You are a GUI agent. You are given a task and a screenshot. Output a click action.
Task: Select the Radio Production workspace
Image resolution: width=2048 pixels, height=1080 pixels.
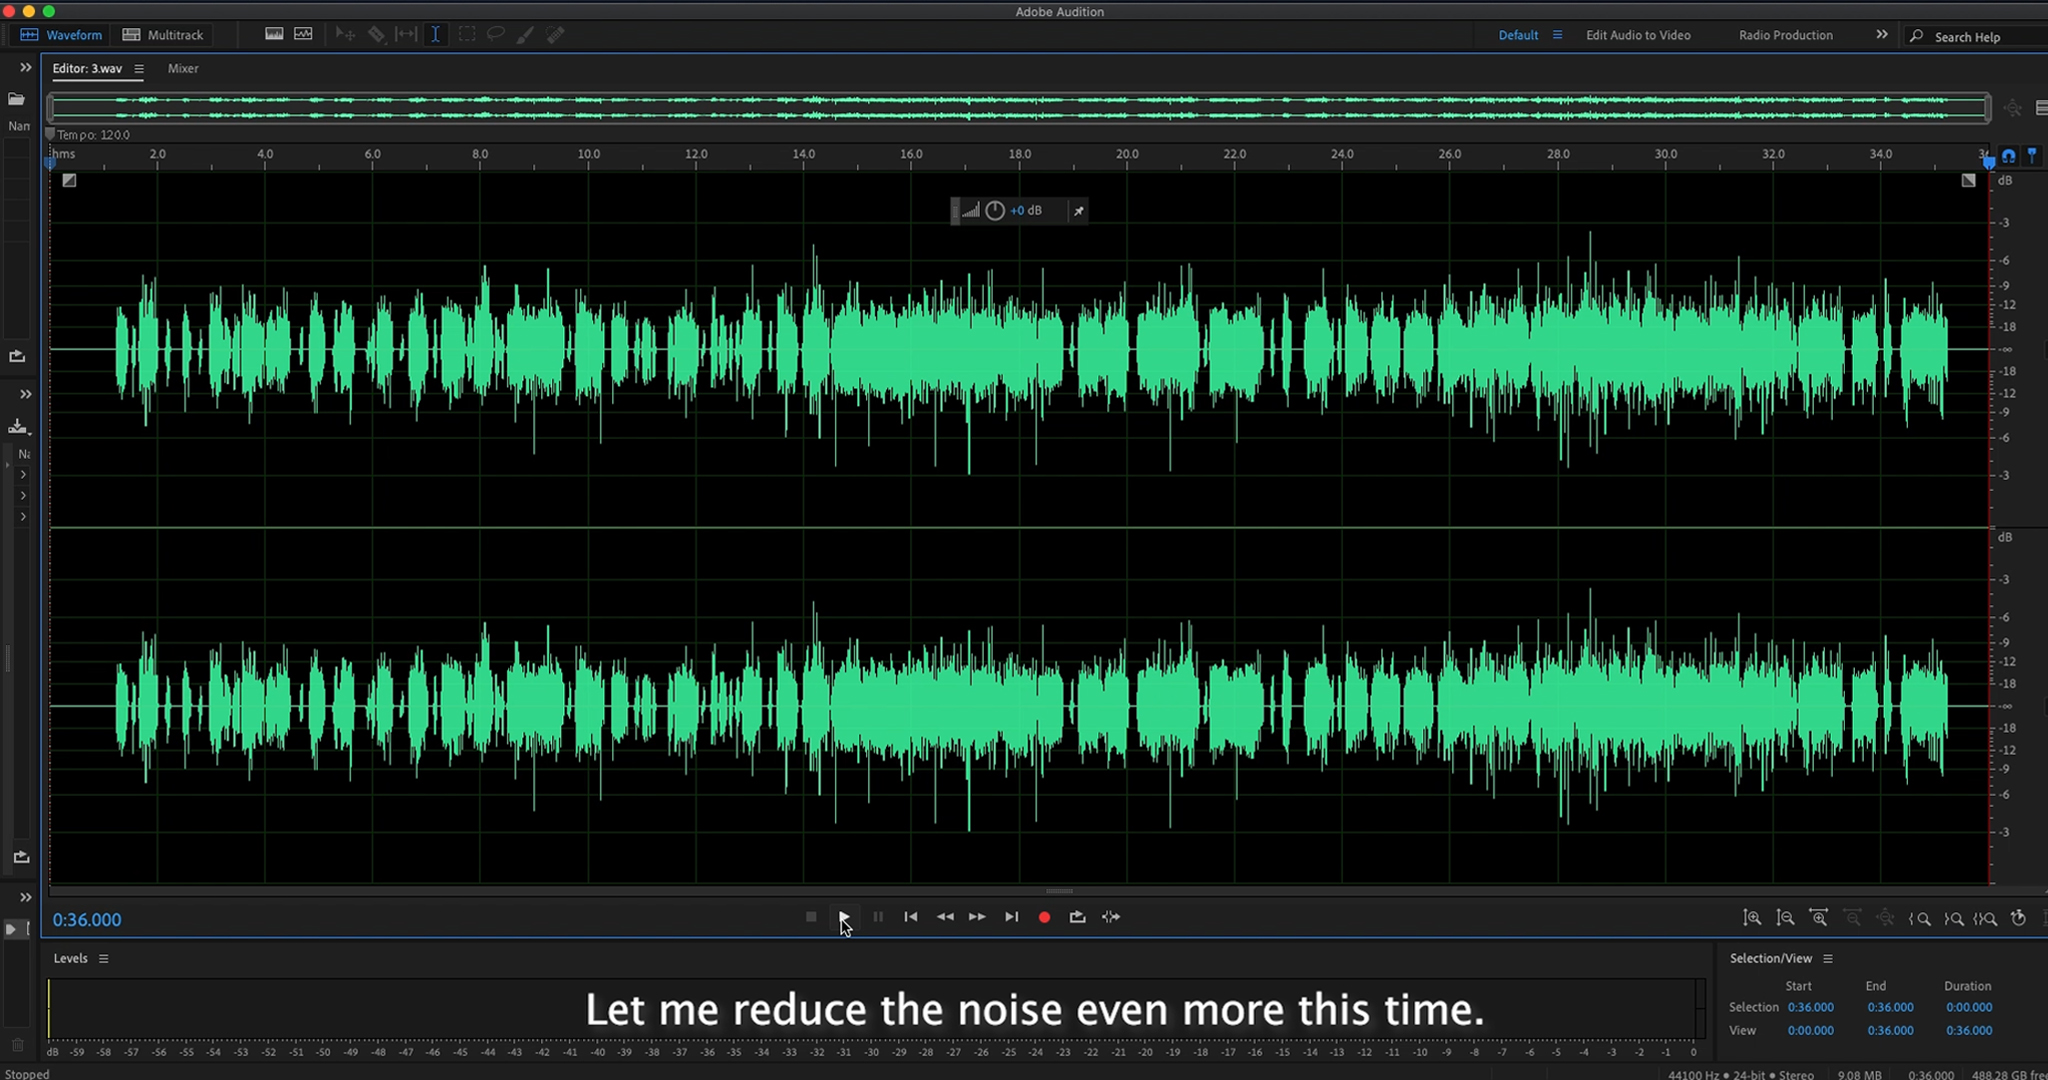(x=1785, y=35)
